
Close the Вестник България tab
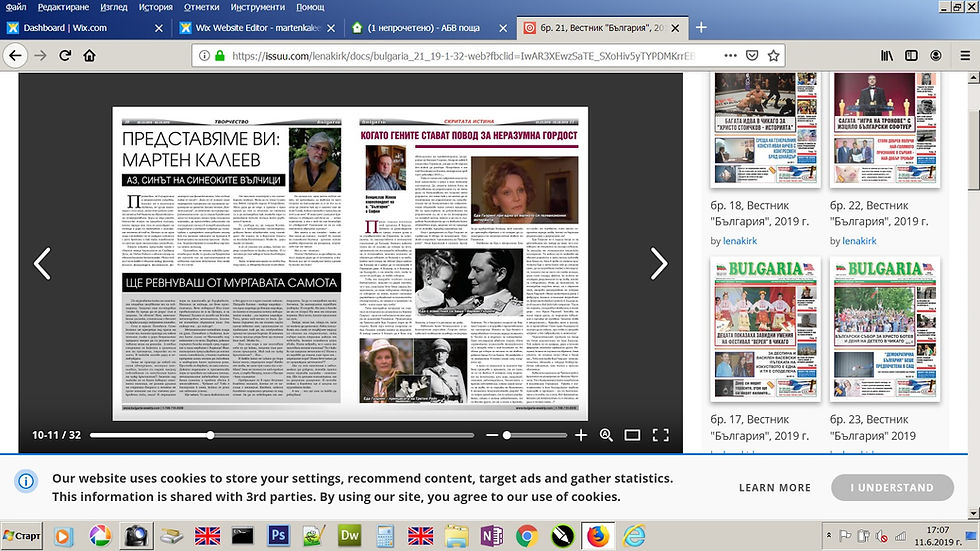pyautogui.click(x=675, y=28)
